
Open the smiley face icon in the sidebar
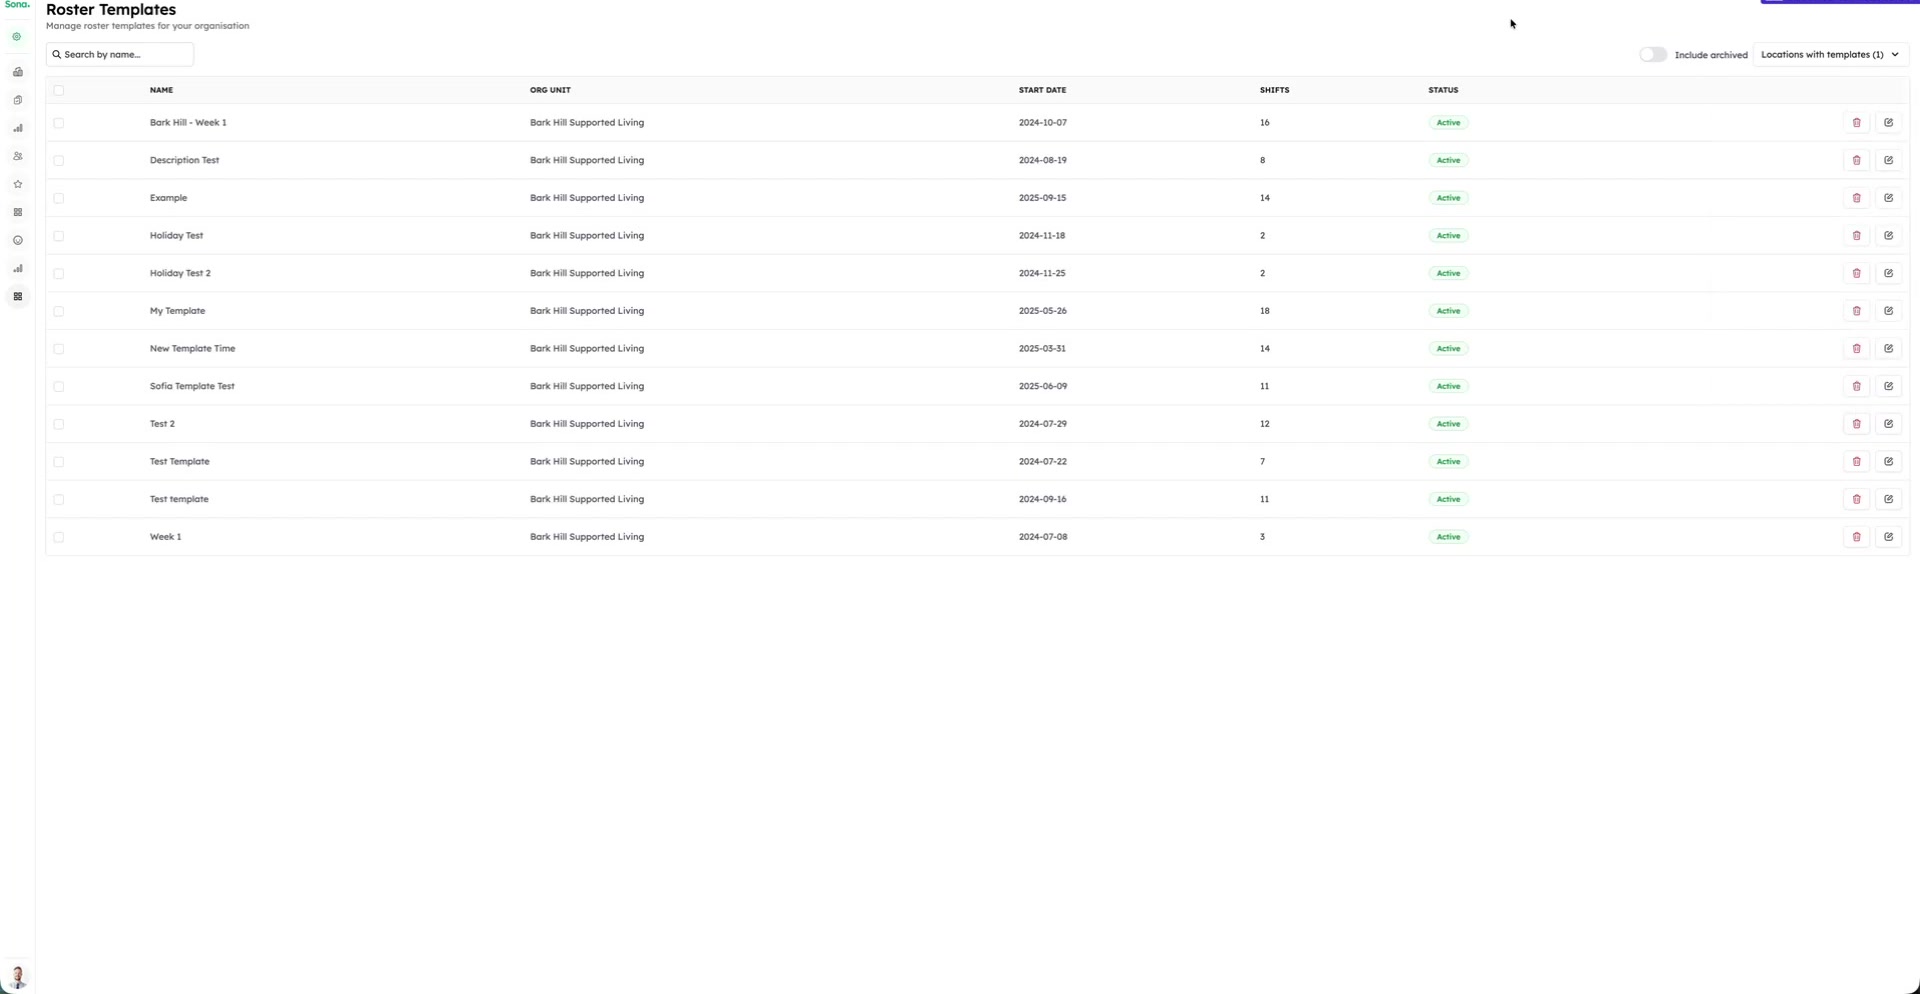tap(17, 240)
